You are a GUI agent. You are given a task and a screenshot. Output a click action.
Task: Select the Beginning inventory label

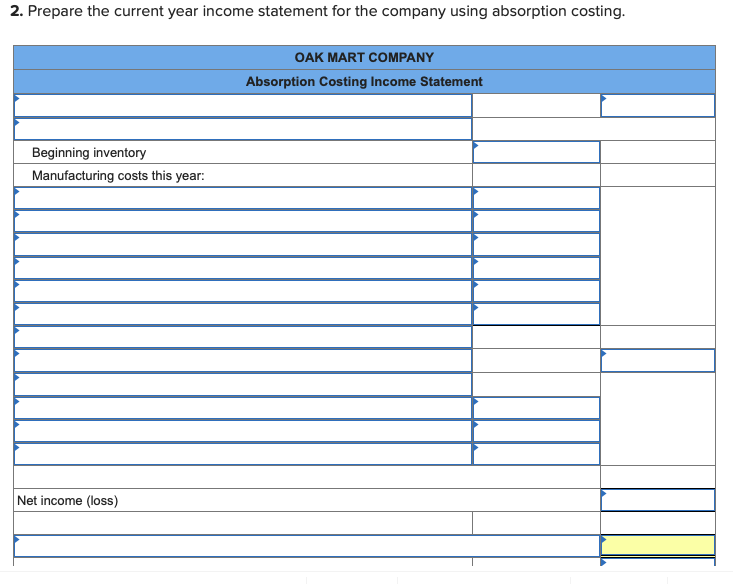coord(89,152)
